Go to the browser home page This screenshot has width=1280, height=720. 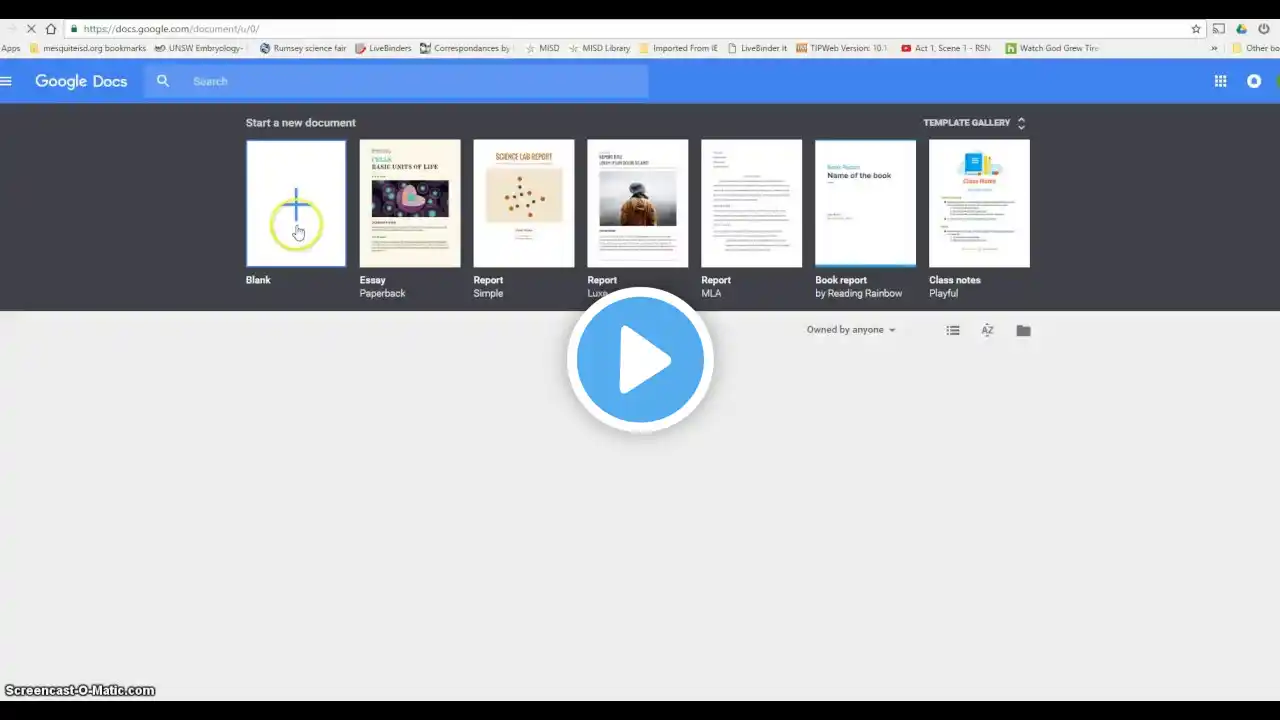coord(51,29)
